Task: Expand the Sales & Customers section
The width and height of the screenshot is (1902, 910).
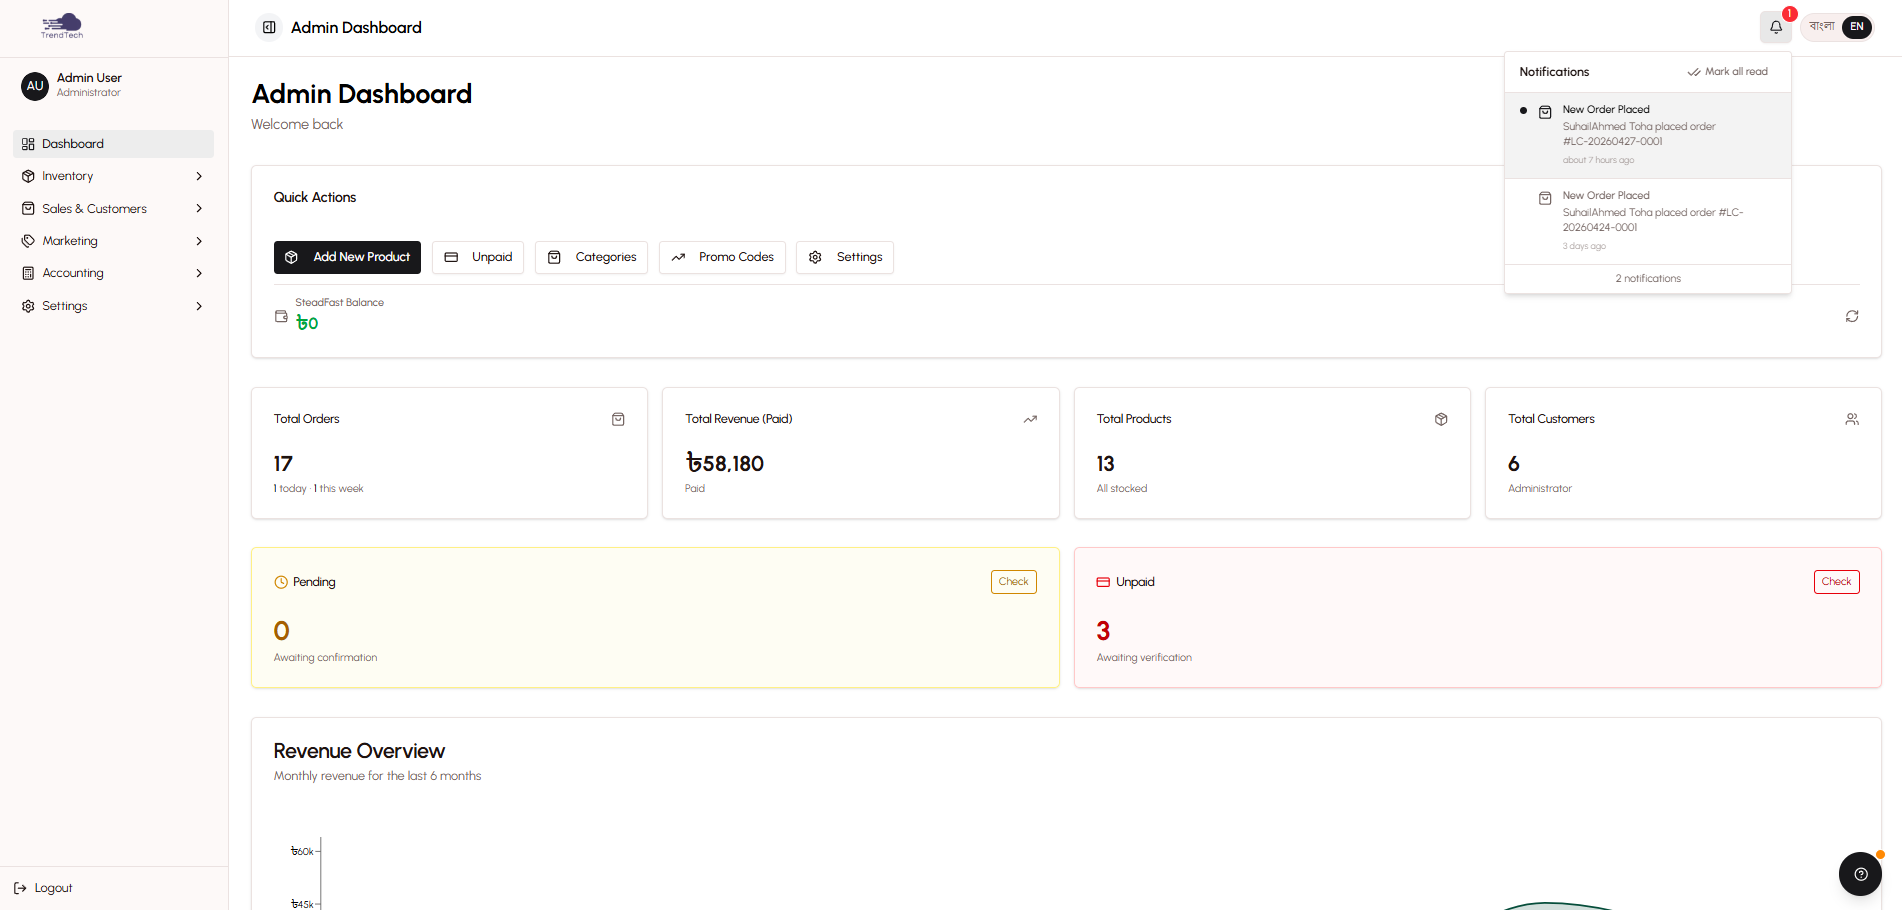Action: [112, 208]
